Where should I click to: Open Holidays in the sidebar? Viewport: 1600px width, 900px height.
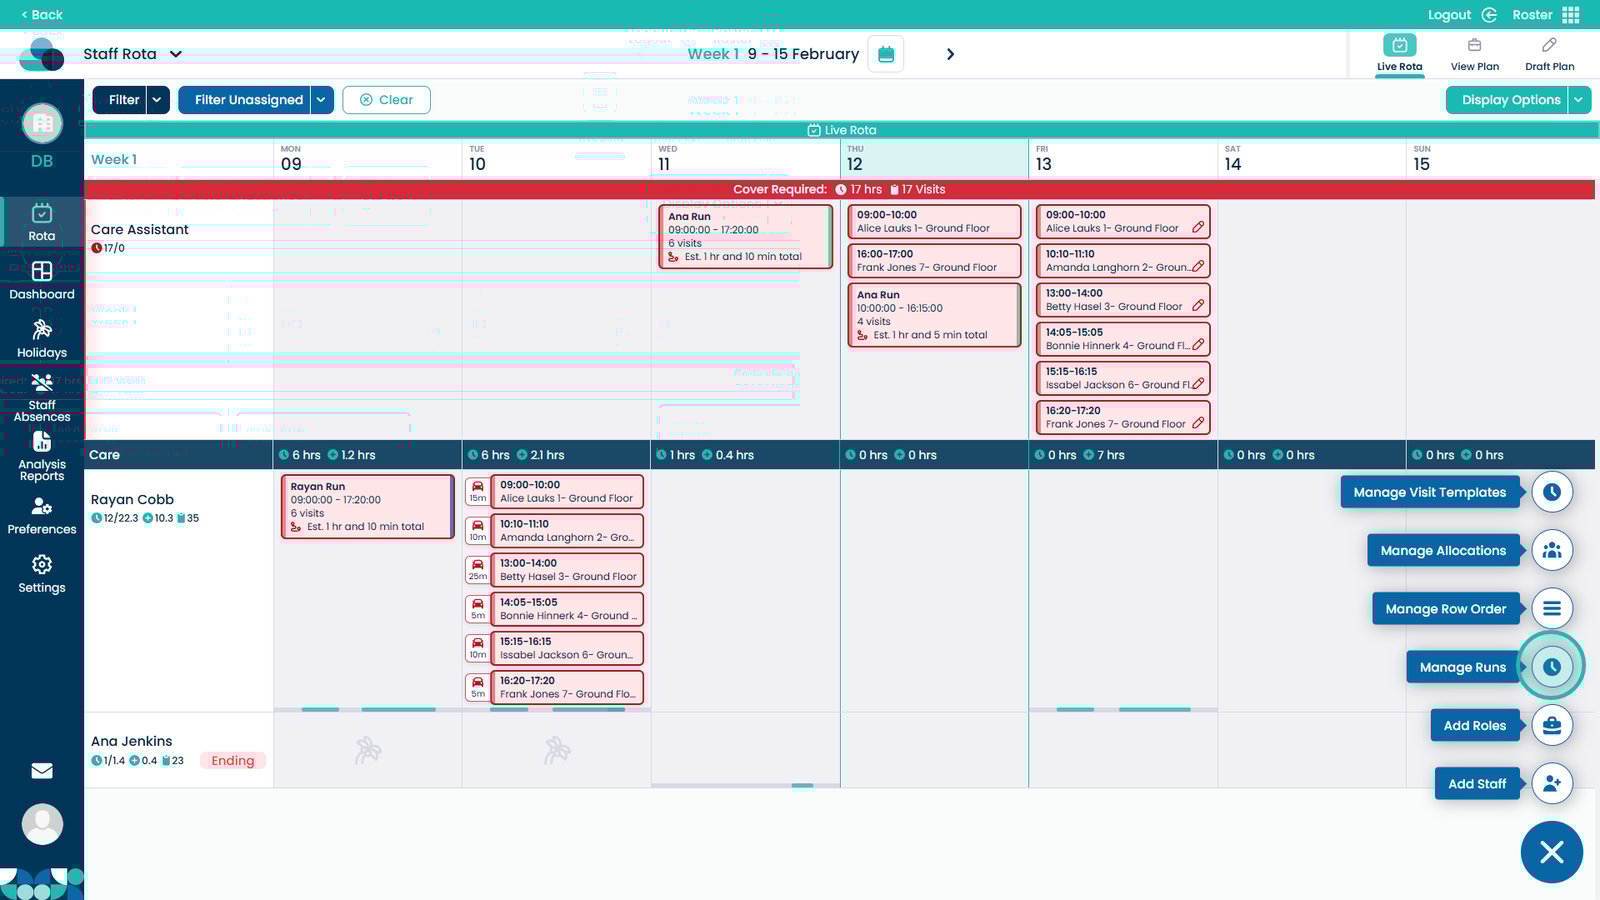pos(42,338)
